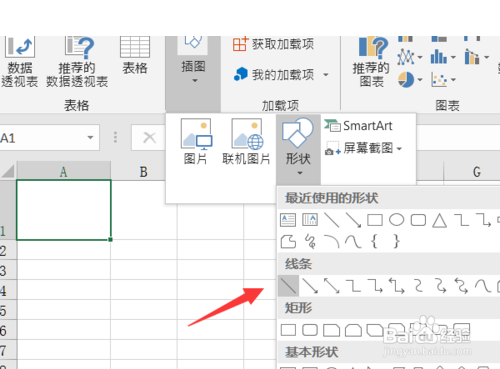This screenshot has width=500, height=369.
Task: Select curved arrow connector under 线条
Action: click(440, 286)
